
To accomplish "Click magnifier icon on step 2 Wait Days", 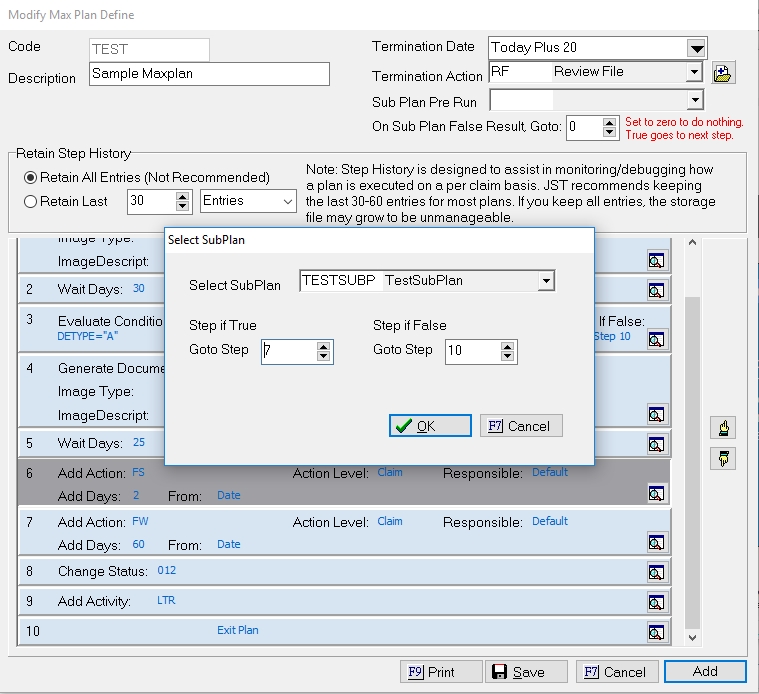I will tap(656, 291).
